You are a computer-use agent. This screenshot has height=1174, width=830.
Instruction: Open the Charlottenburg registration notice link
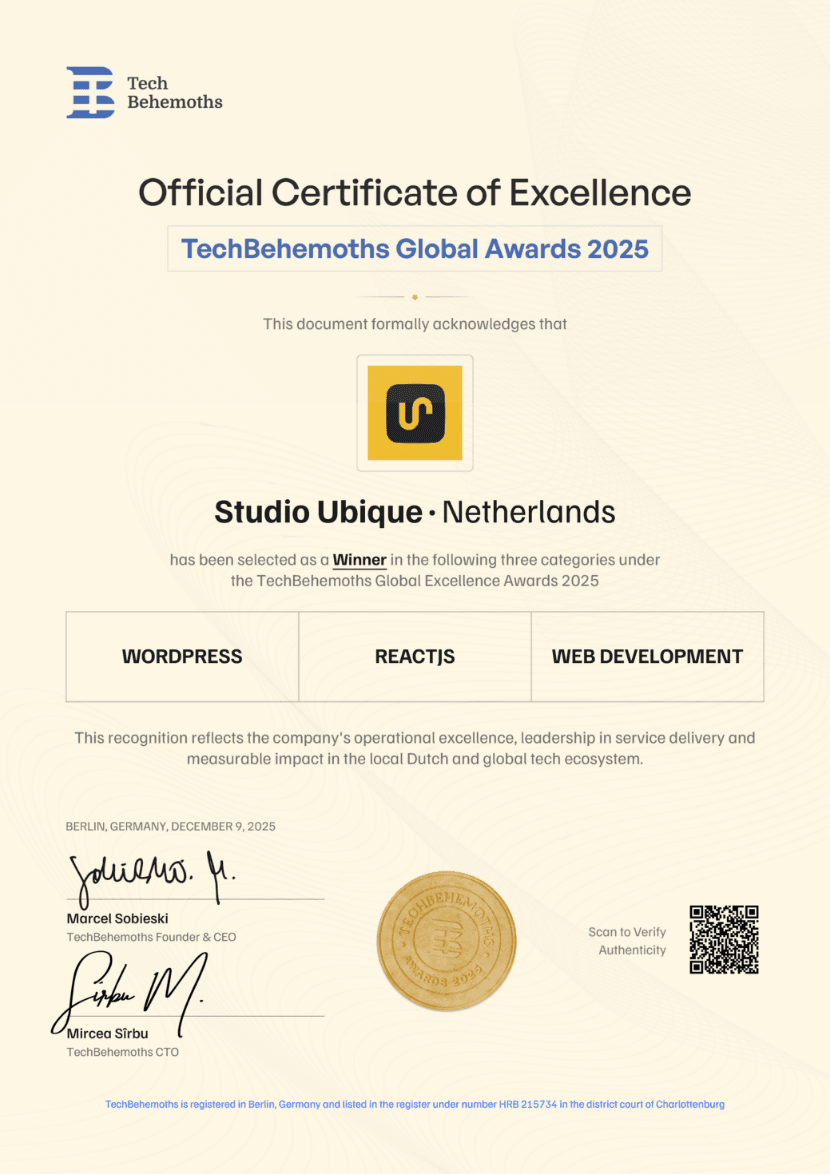click(415, 1105)
